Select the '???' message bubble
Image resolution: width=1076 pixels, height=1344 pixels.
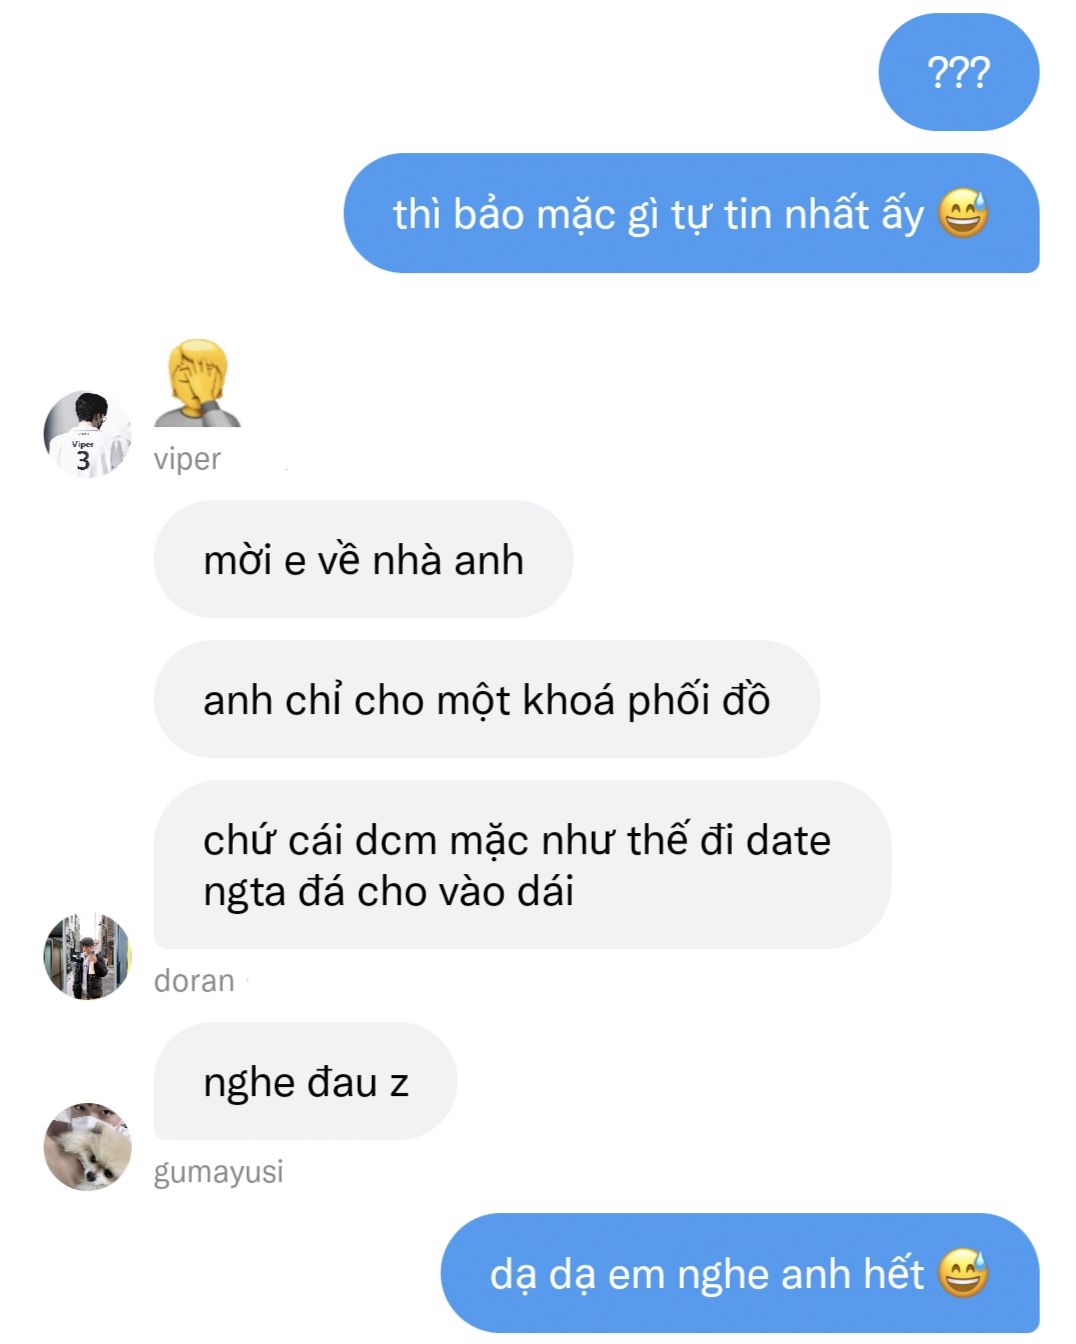[959, 73]
